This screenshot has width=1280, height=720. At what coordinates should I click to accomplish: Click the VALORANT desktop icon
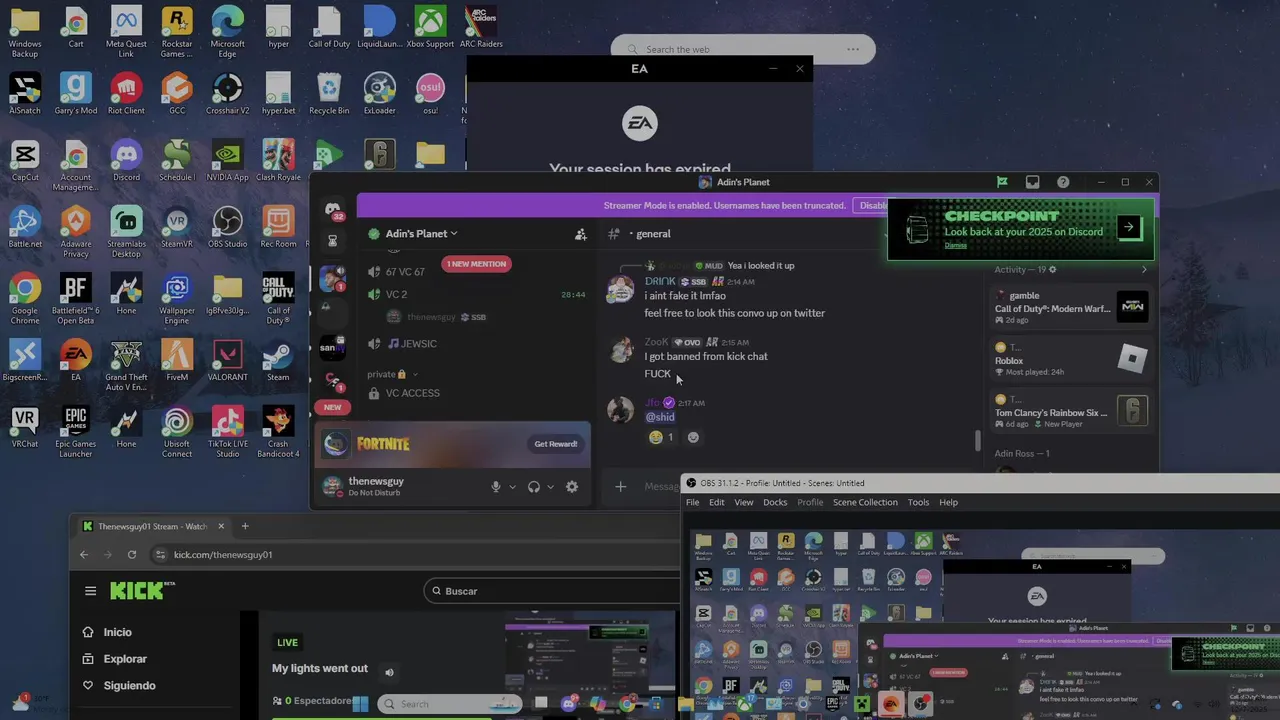(227, 361)
